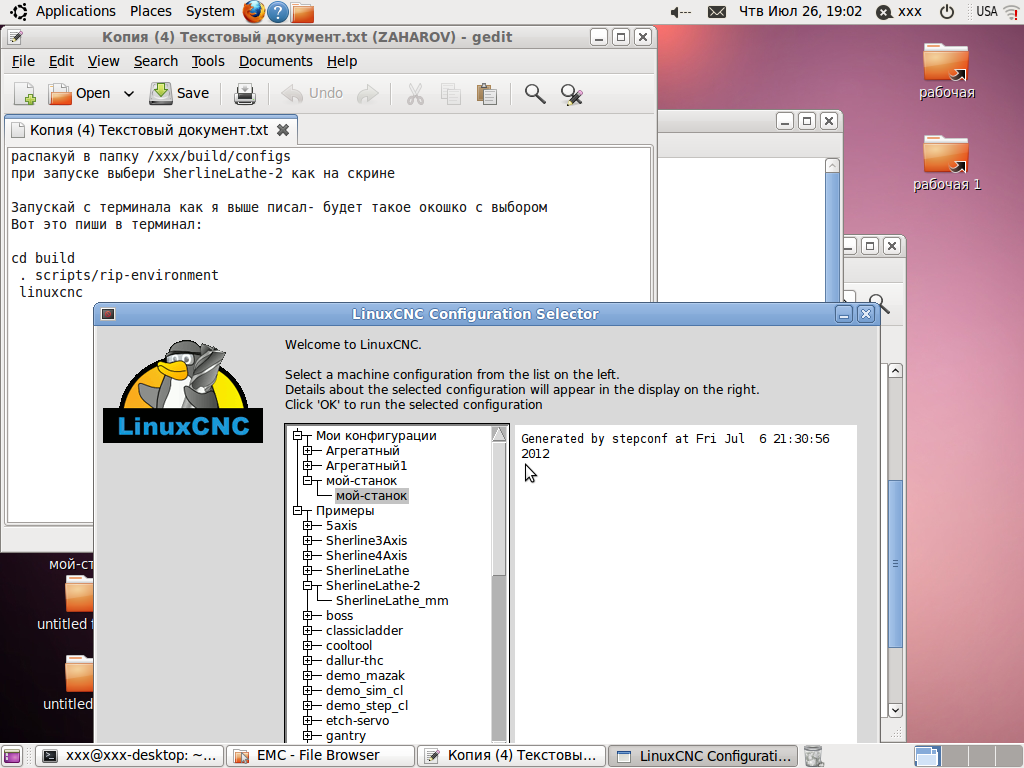Cut selection with the scissors icon
1024x768 pixels.
(x=415, y=94)
